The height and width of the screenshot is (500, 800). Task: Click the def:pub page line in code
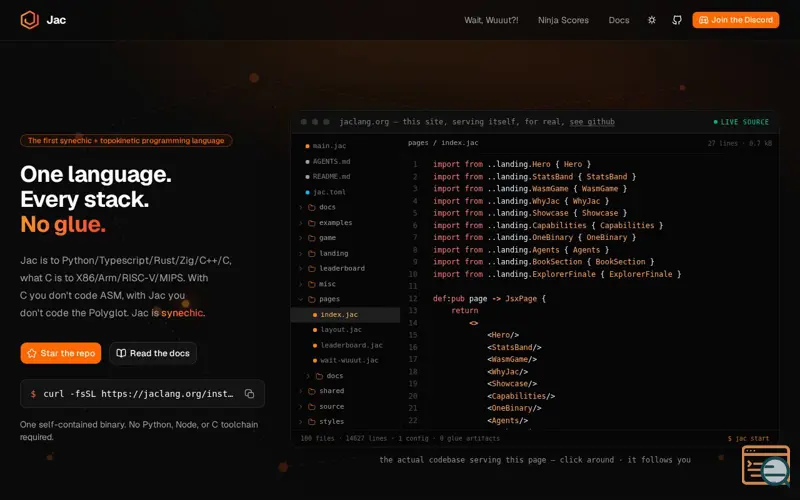(x=489, y=298)
